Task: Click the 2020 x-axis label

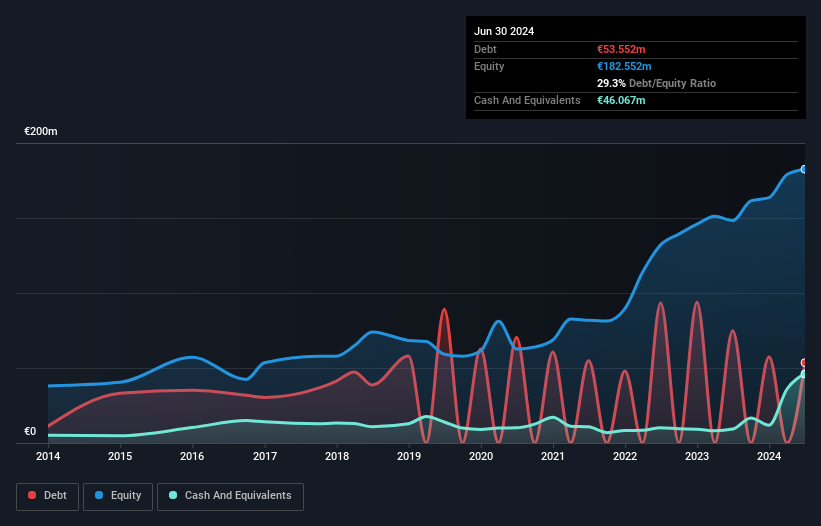Action: point(481,456)
